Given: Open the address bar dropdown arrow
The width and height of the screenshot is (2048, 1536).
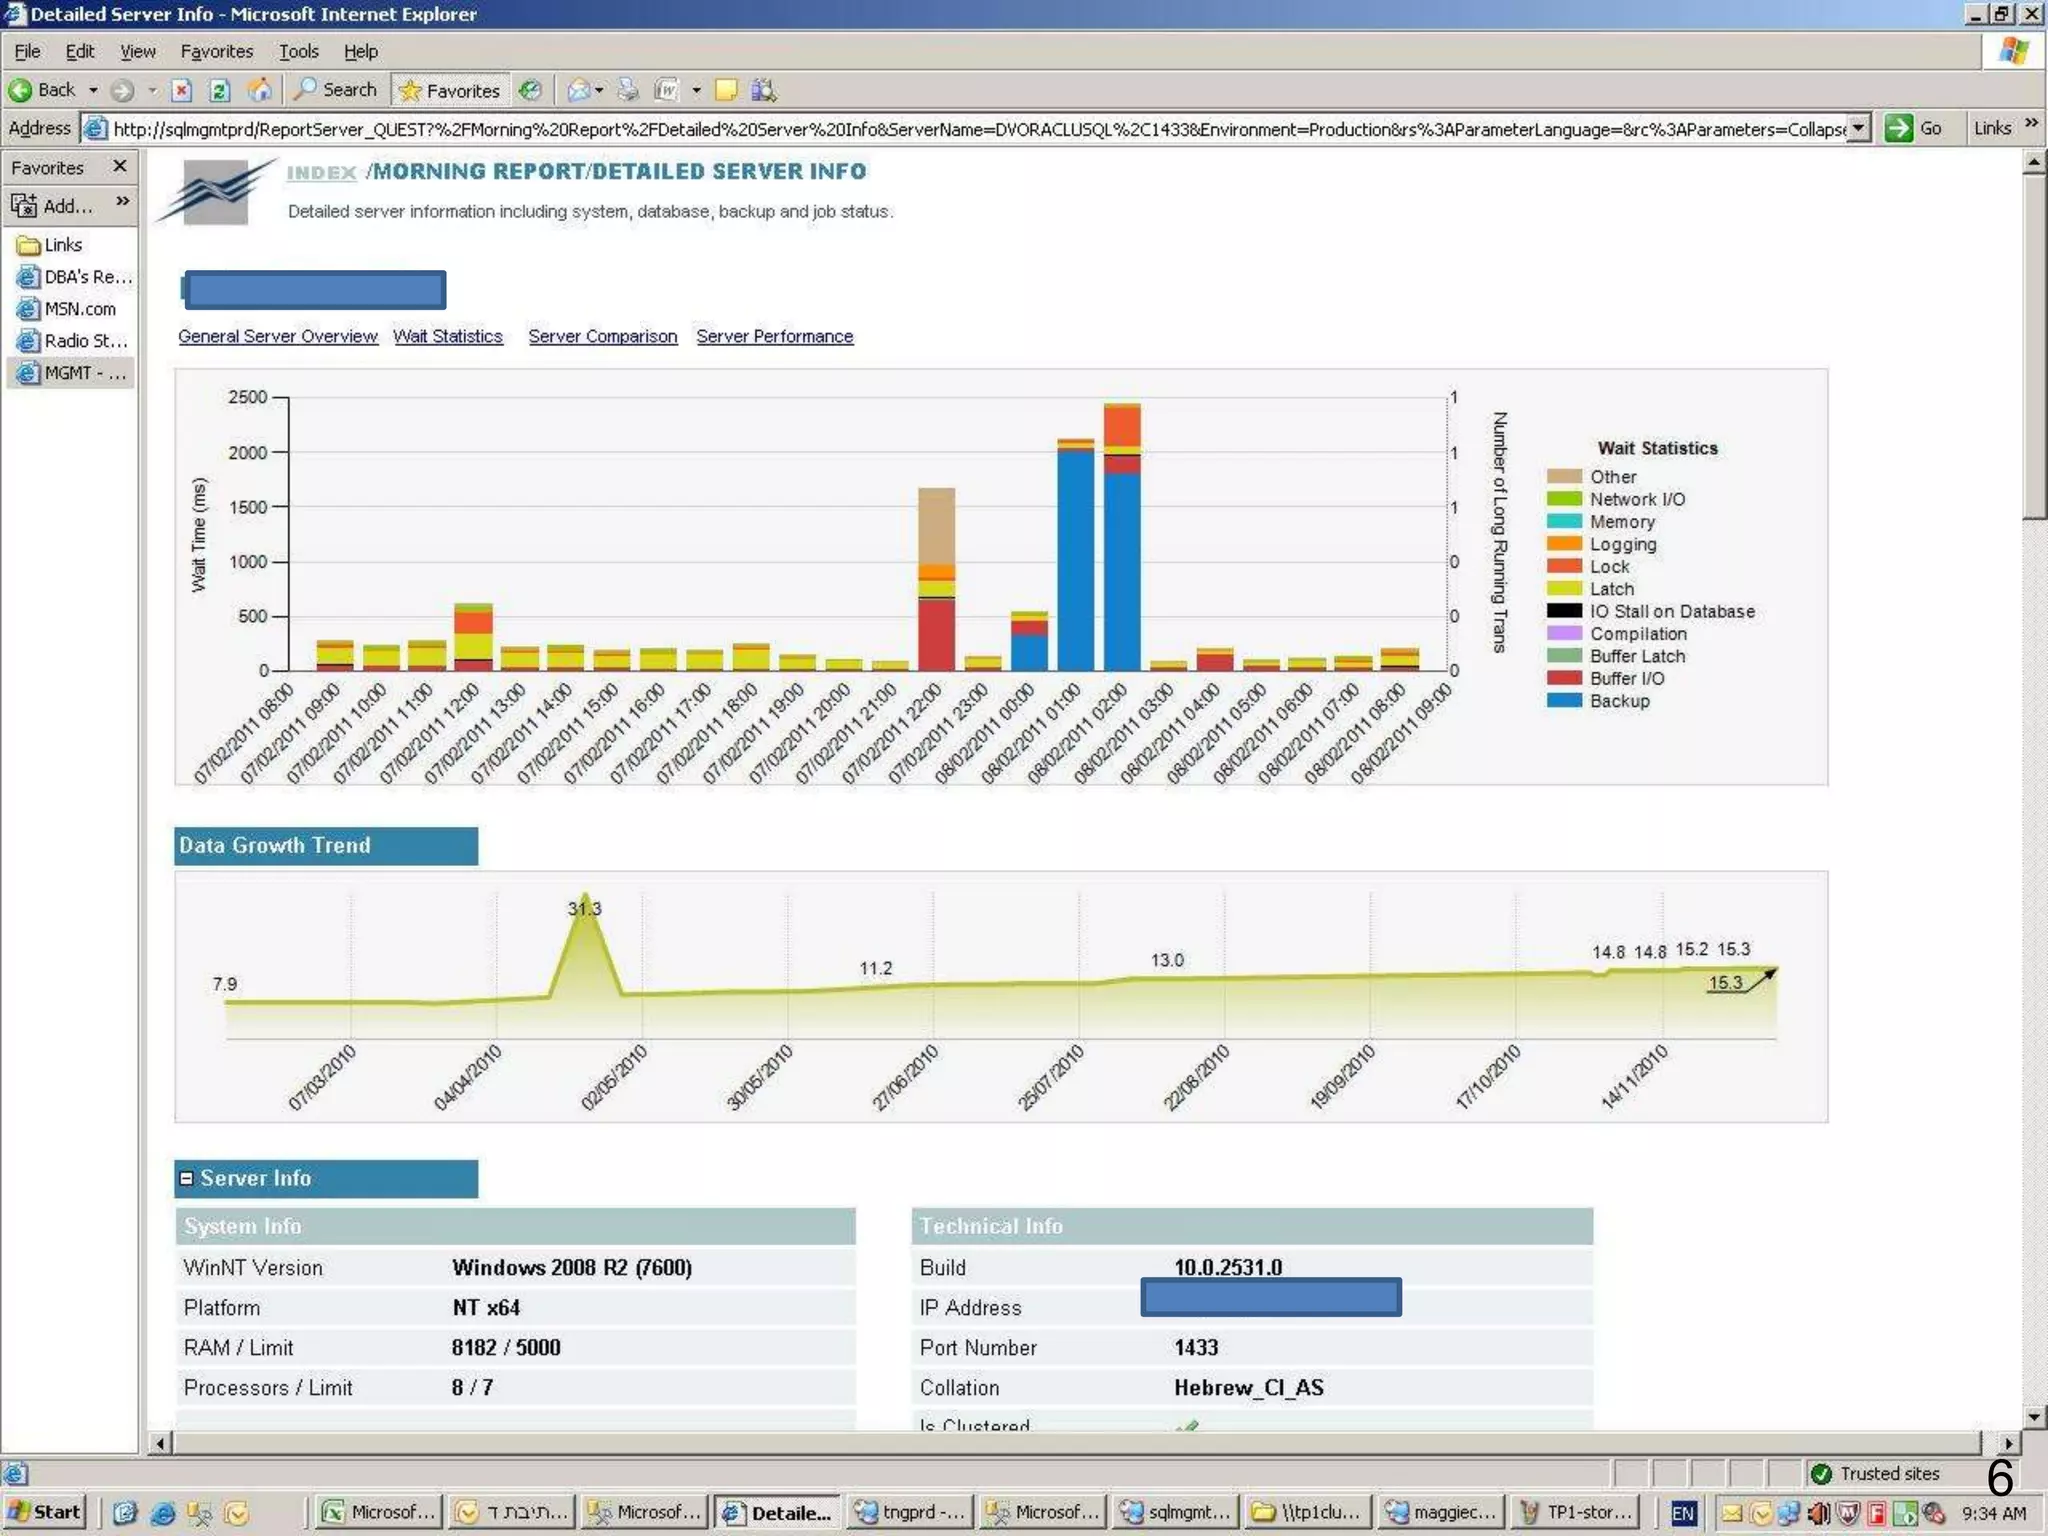Looking at the screenshot, I should (x=1858, y=128).
